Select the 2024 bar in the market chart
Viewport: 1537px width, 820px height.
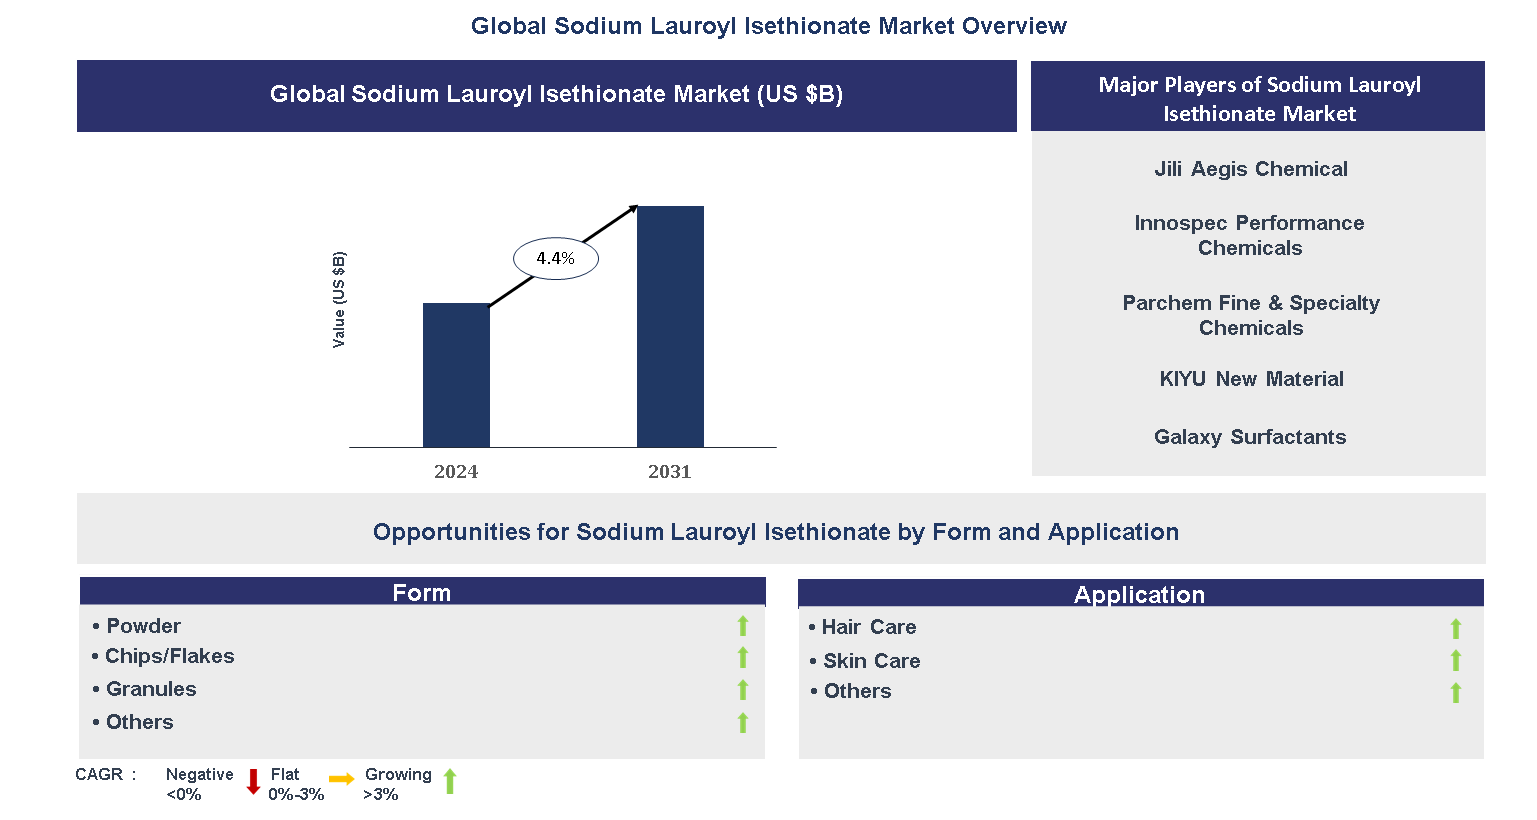coord(457,374)
